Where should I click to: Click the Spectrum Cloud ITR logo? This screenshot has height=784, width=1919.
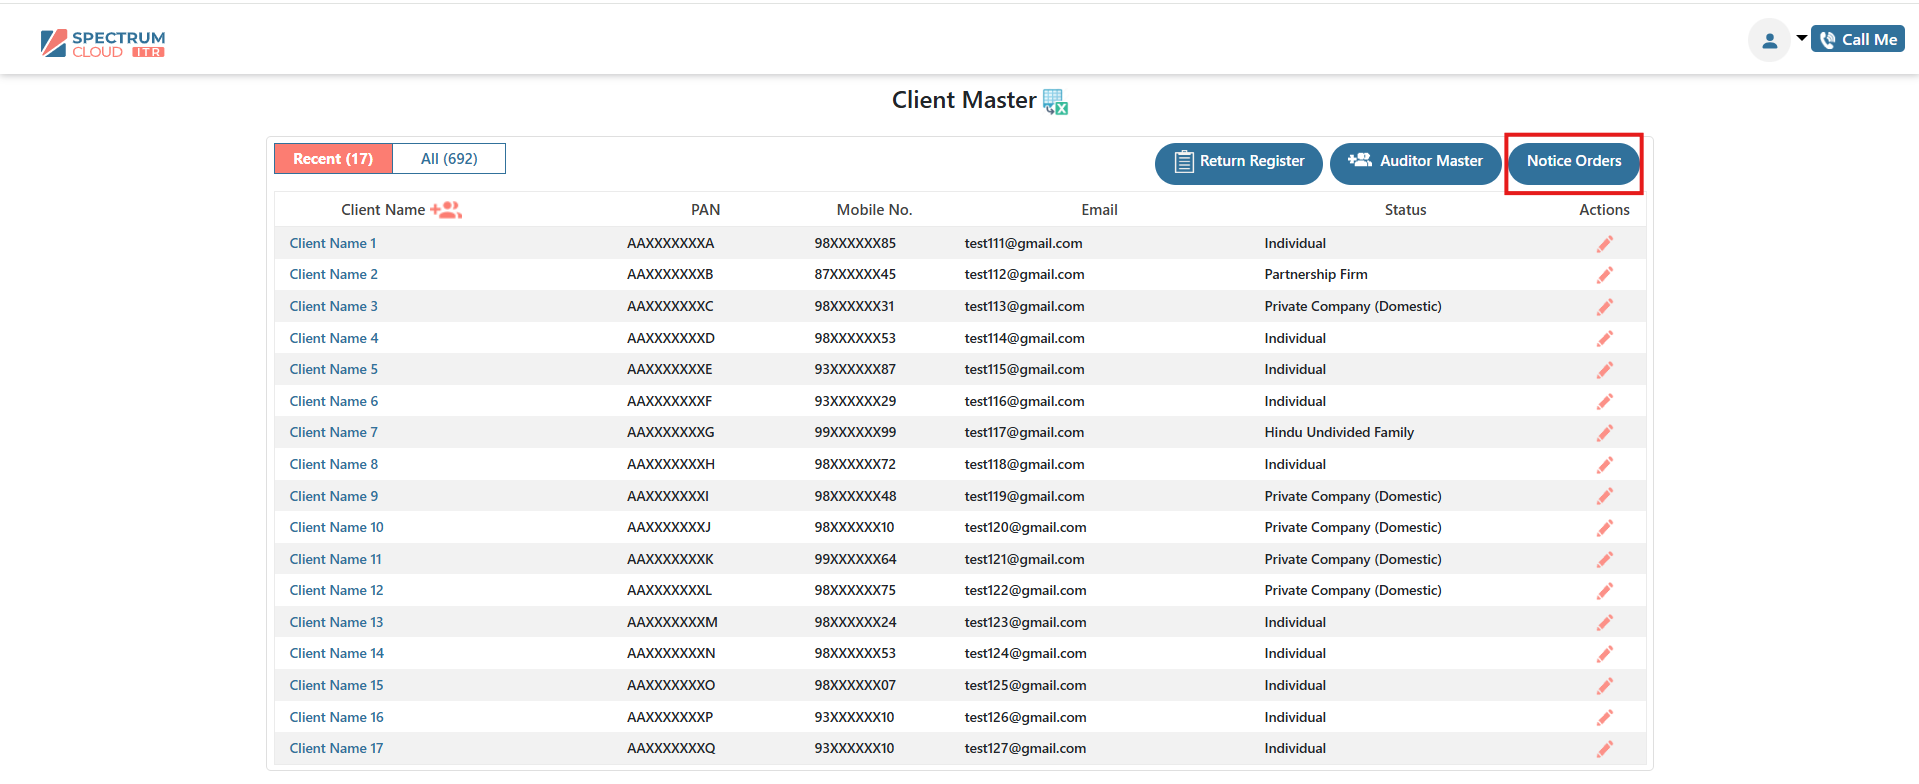coord(103,44)
